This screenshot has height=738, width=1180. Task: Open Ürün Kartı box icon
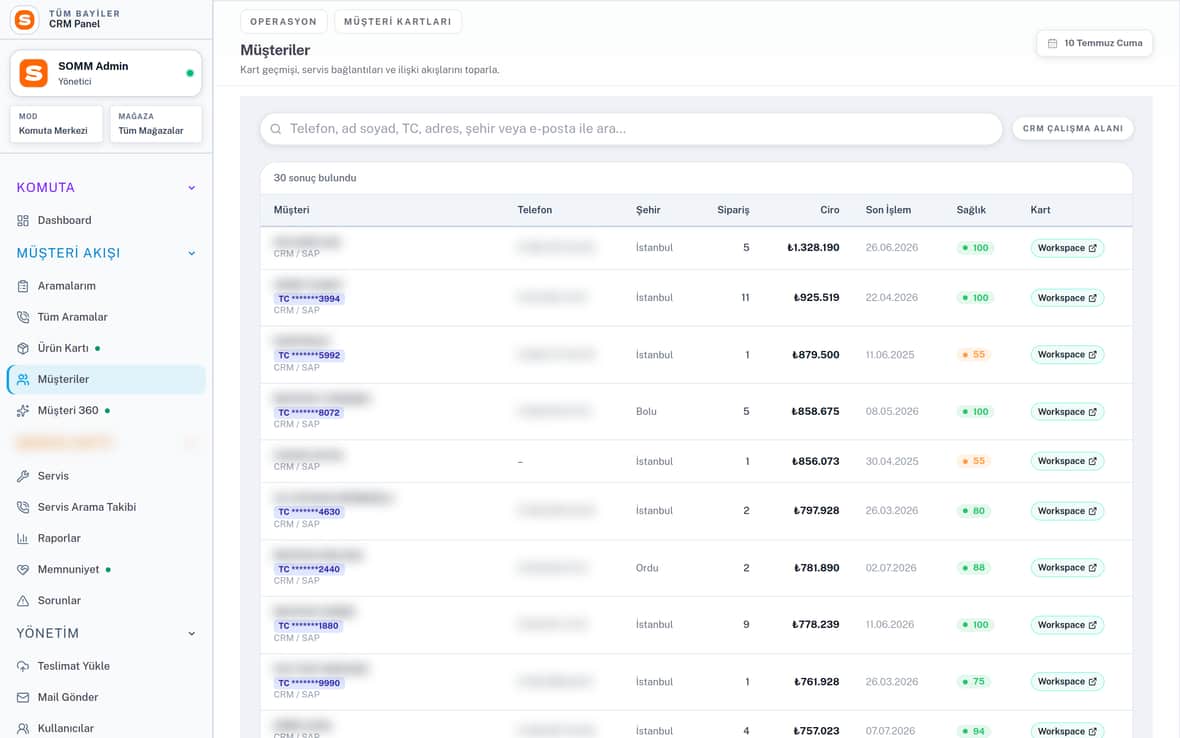pos(23,348)
